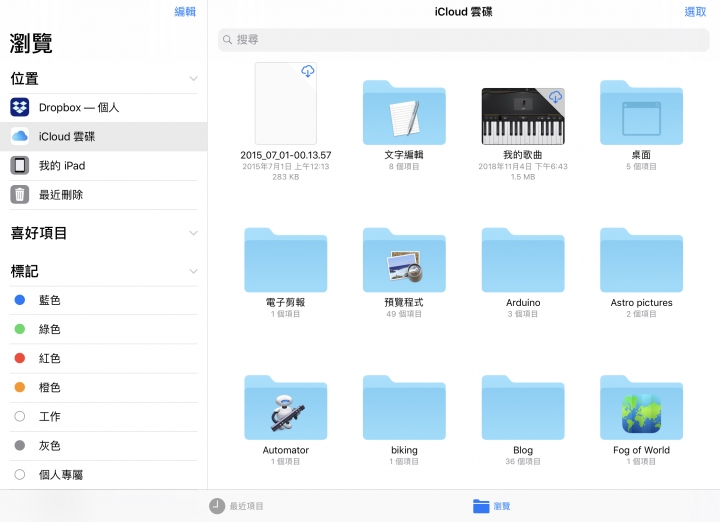Select the 個人專屬 tag circle
The height and width of the screenshot is (522, 720).
(x=20, y=475)
